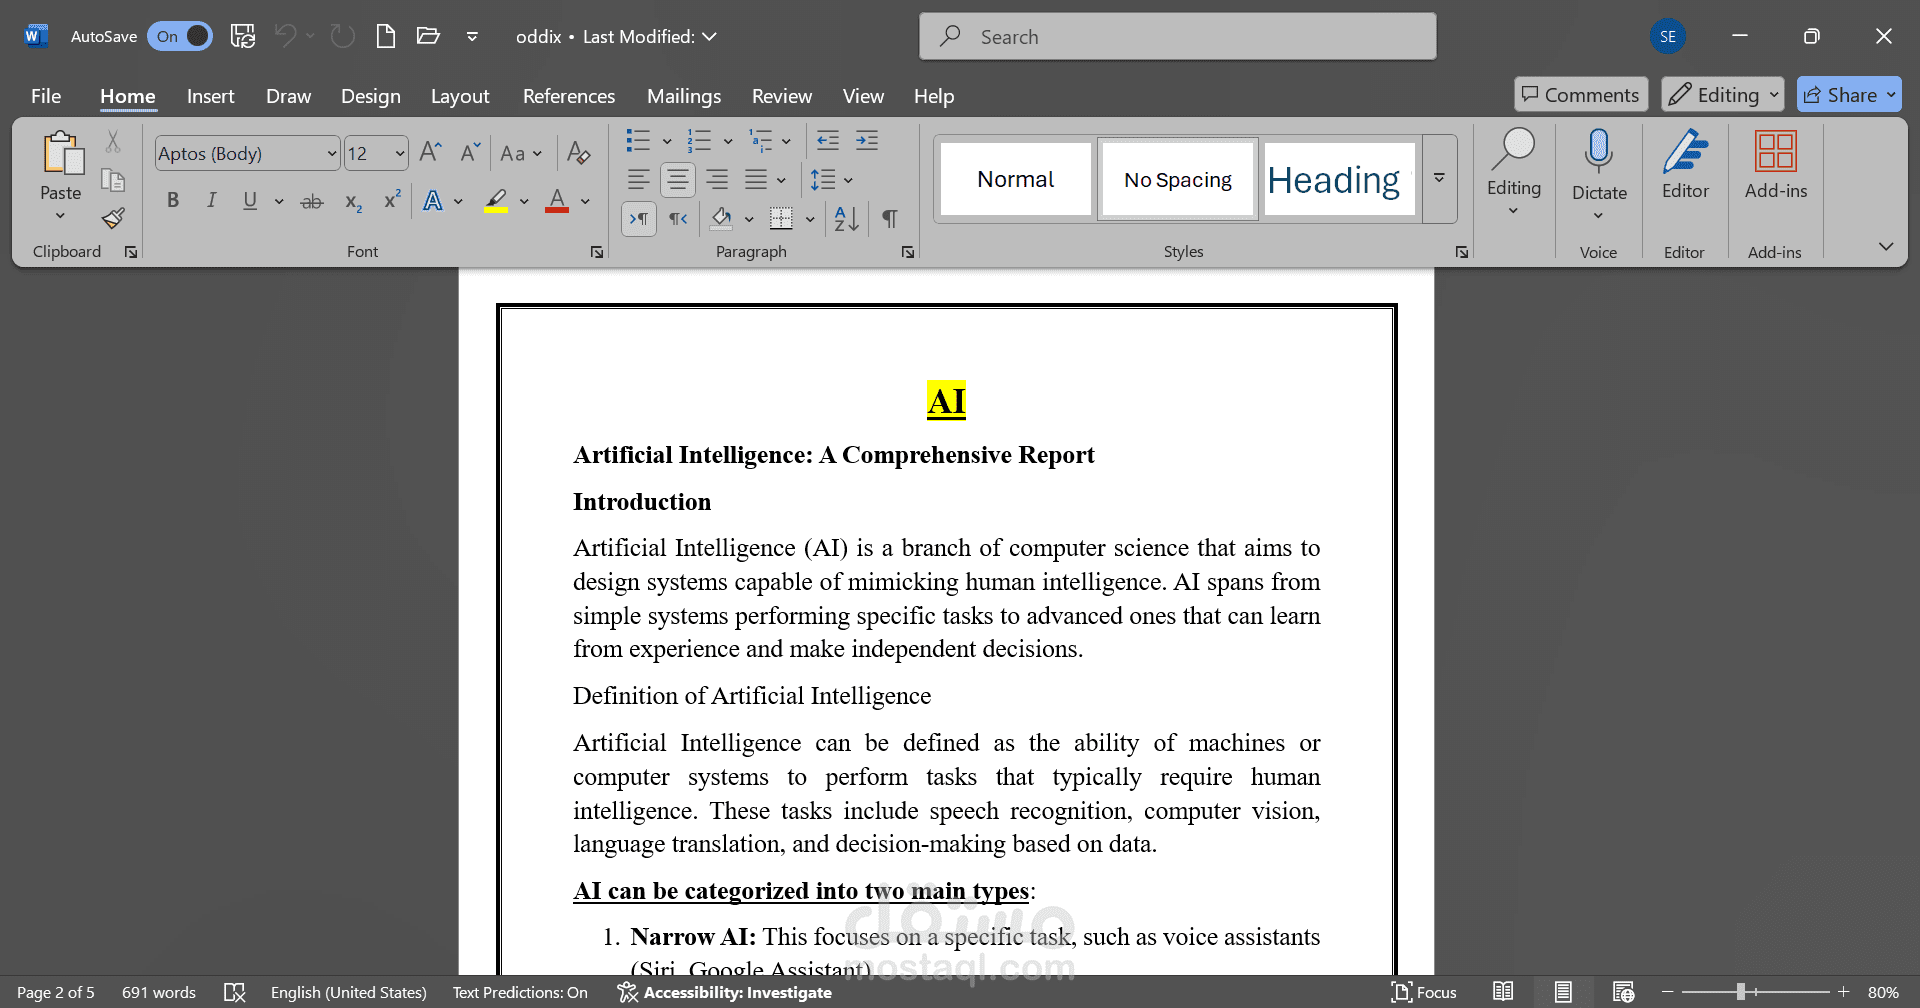Click the Undo arrow
Viewport: 1920px width, 1008px height.
(x=286, y=37)
